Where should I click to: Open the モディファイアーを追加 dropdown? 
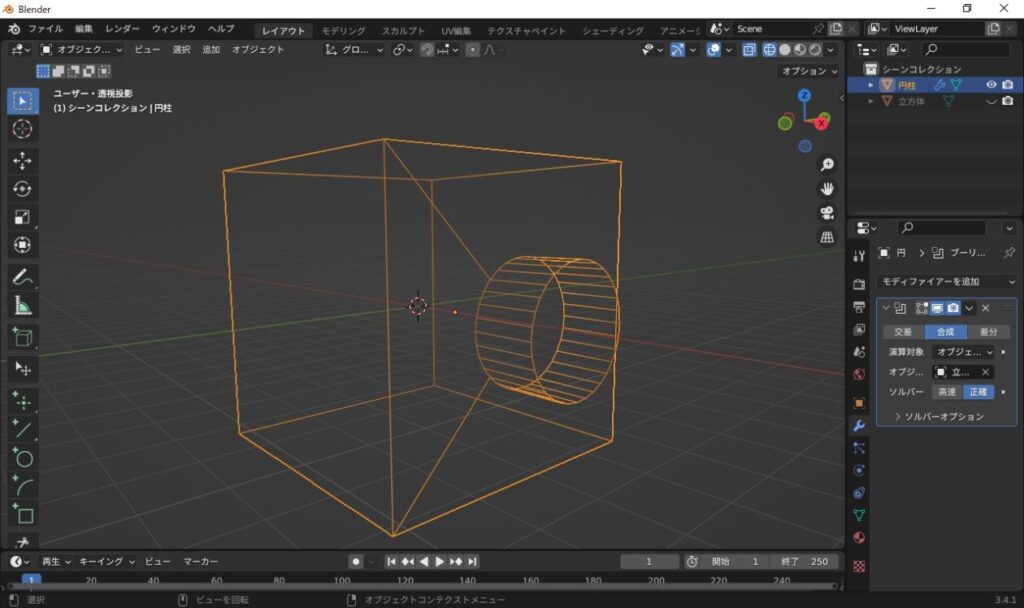pyautogui.click(x=946, y=282)
